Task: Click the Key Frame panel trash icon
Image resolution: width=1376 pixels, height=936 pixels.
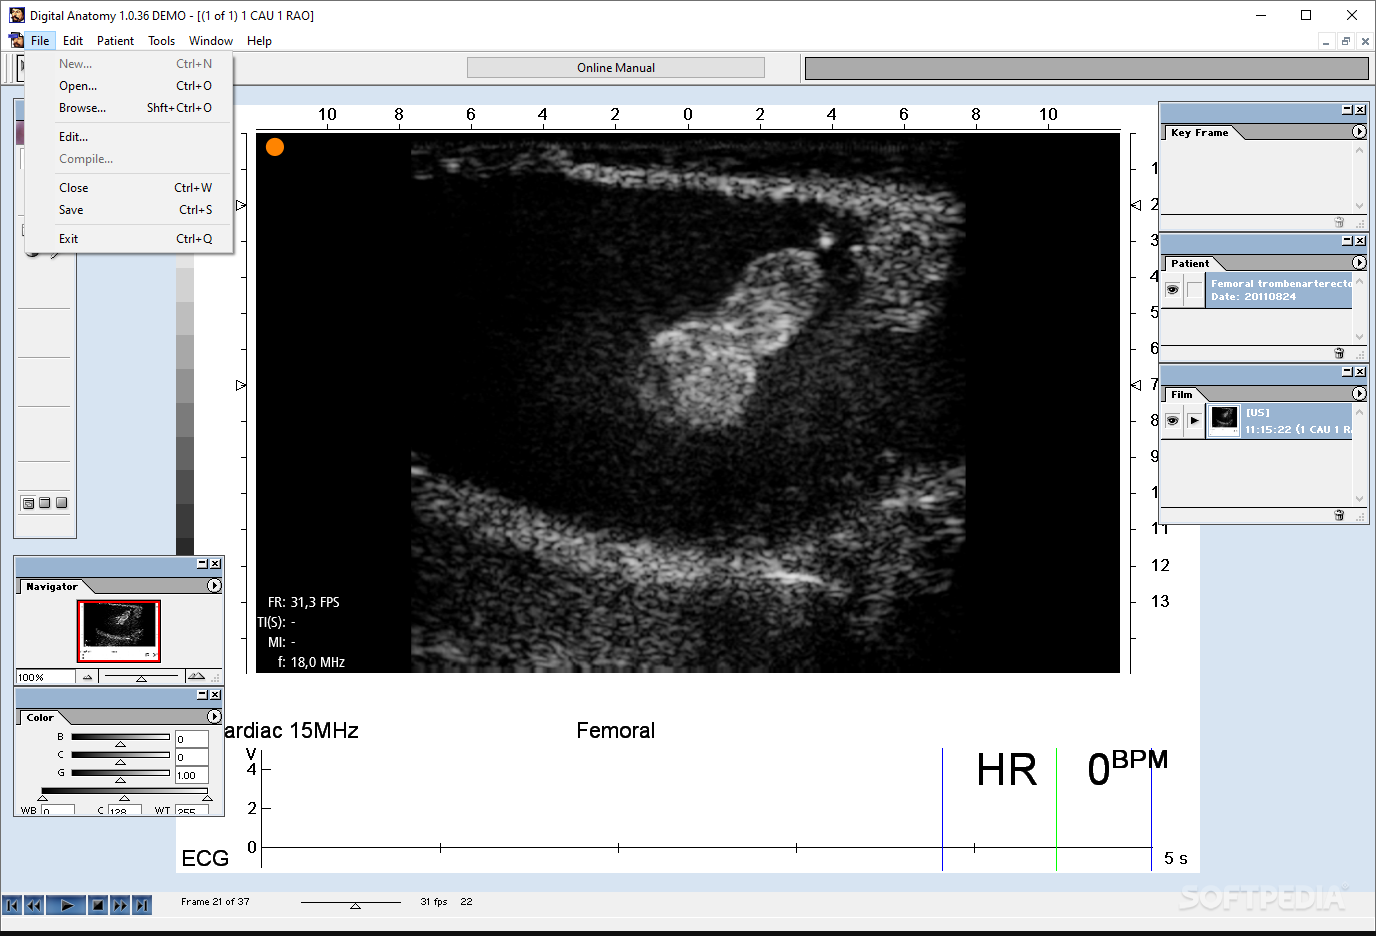Action: coord(1339,222)
